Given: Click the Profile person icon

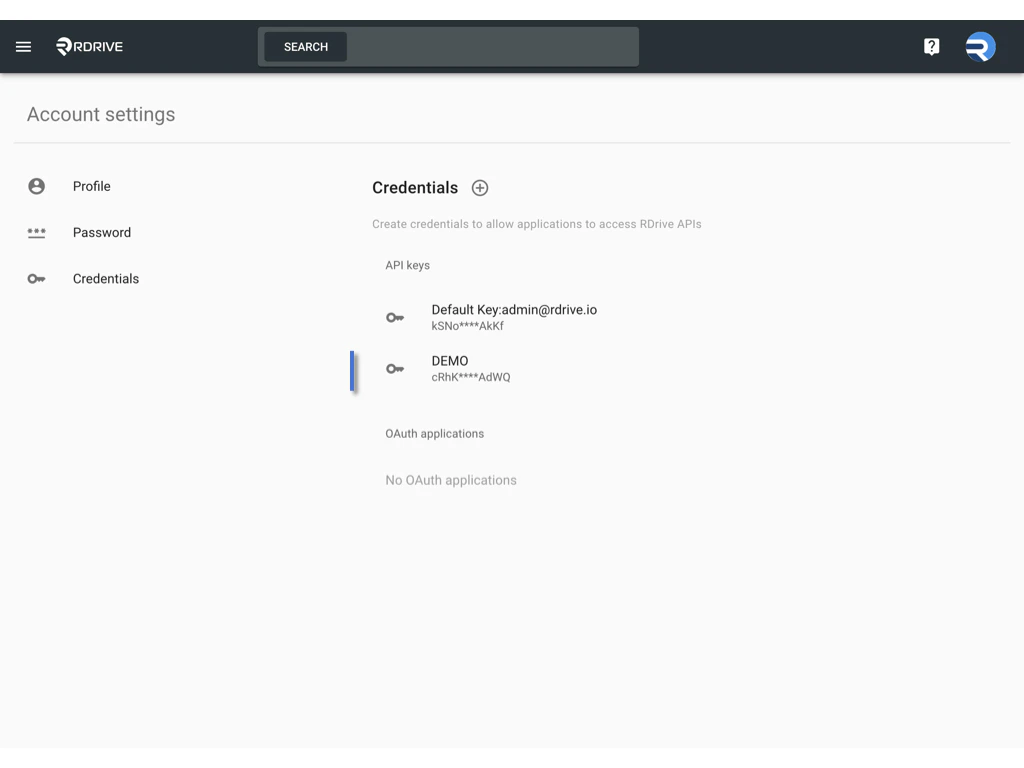Looking at the screenshot, I should [37, 186].
